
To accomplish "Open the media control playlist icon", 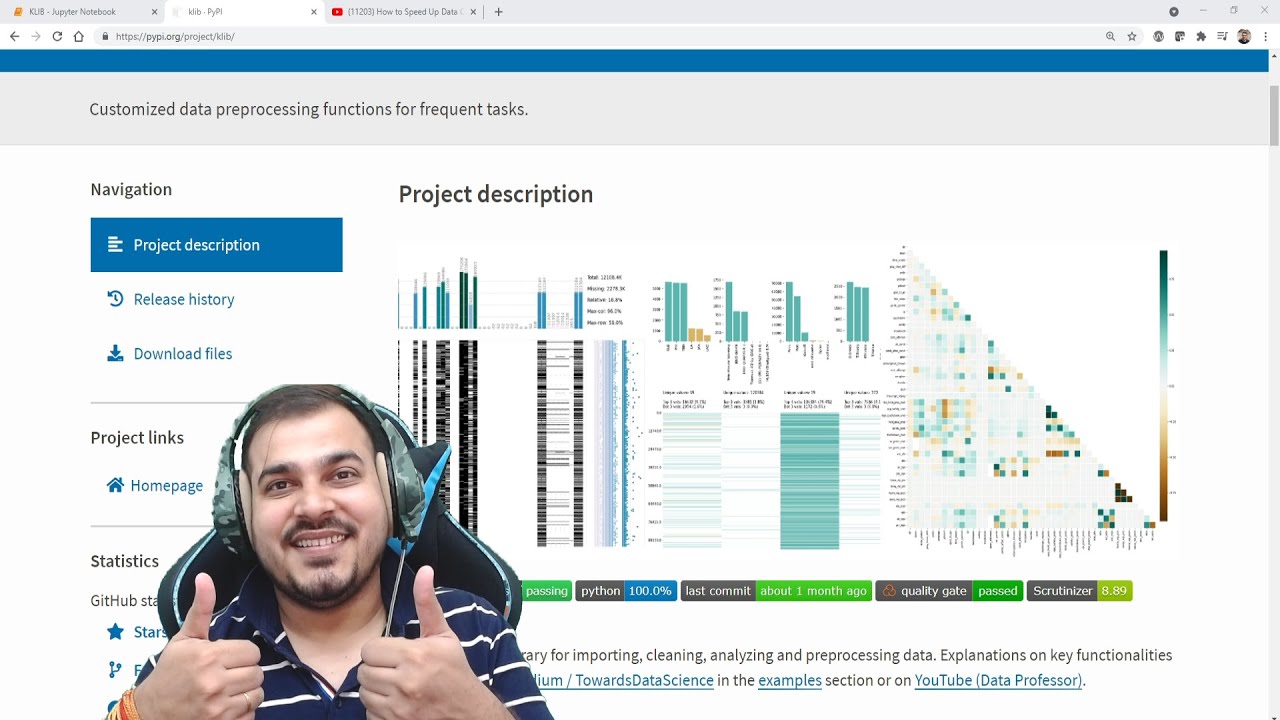I will click(1222, 36).
